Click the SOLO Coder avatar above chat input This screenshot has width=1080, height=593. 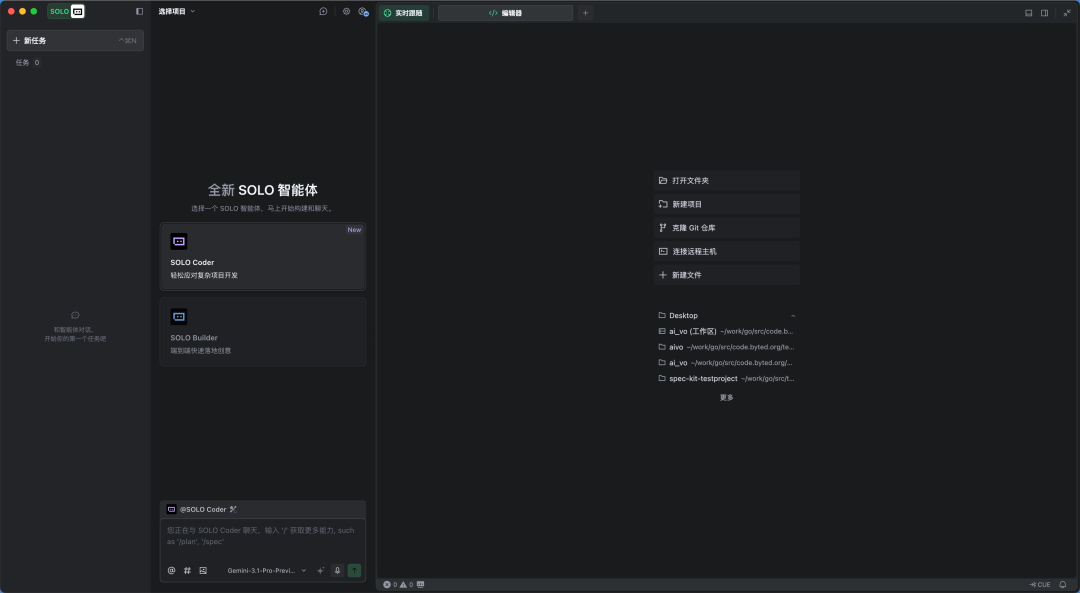pyautogui.click(x=172, y=510)
